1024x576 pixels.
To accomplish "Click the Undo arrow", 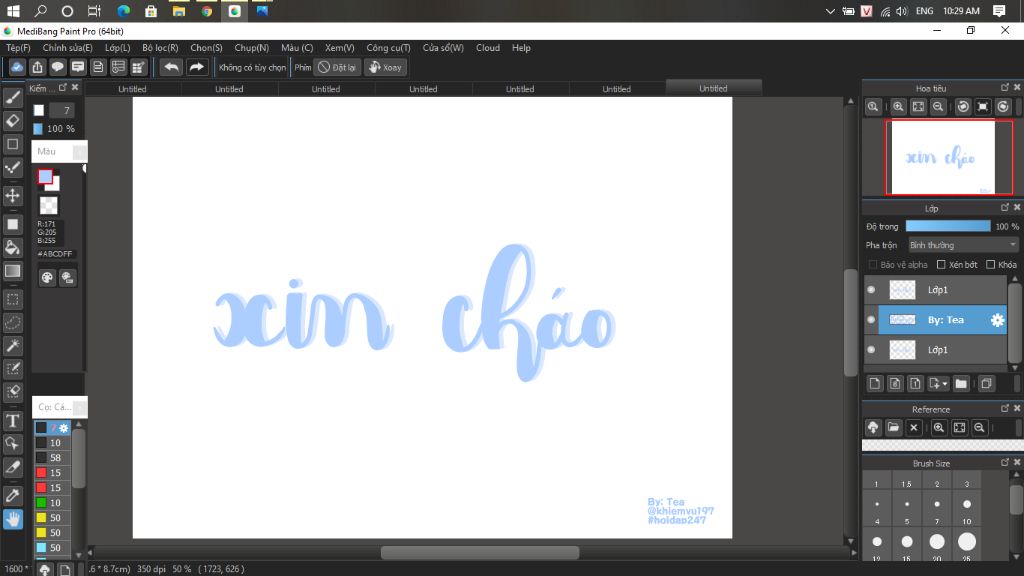I will [171, 67].
